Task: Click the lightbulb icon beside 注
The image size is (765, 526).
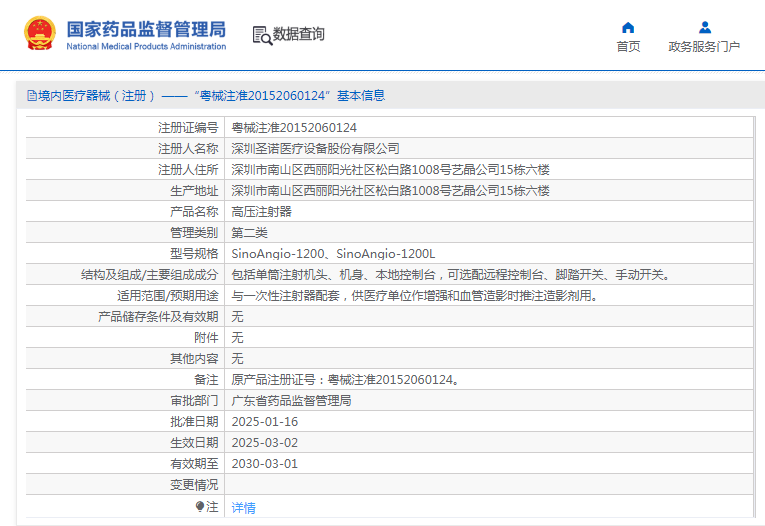Action: click(200, 506)
